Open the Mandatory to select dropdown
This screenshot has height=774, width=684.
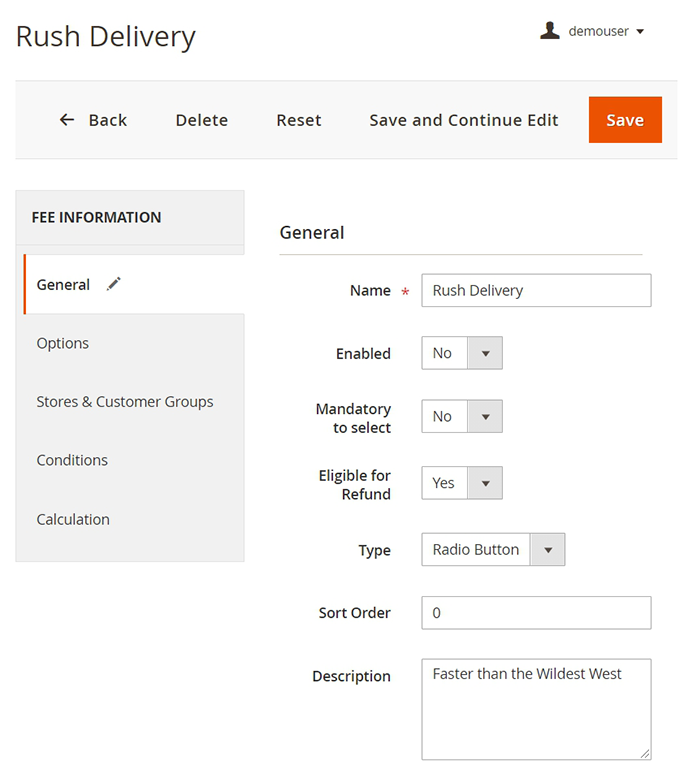[x=461, y=416]
